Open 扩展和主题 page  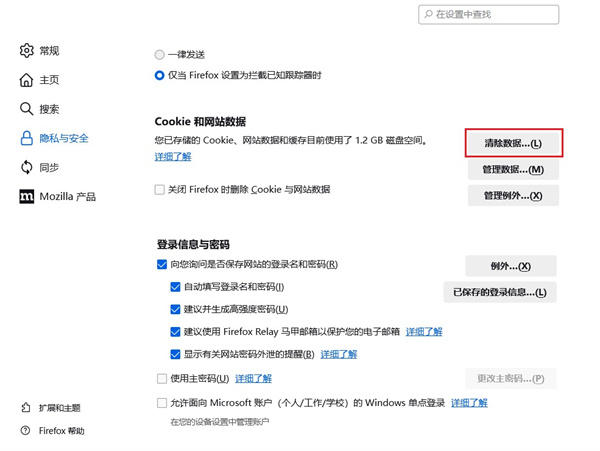60,408
